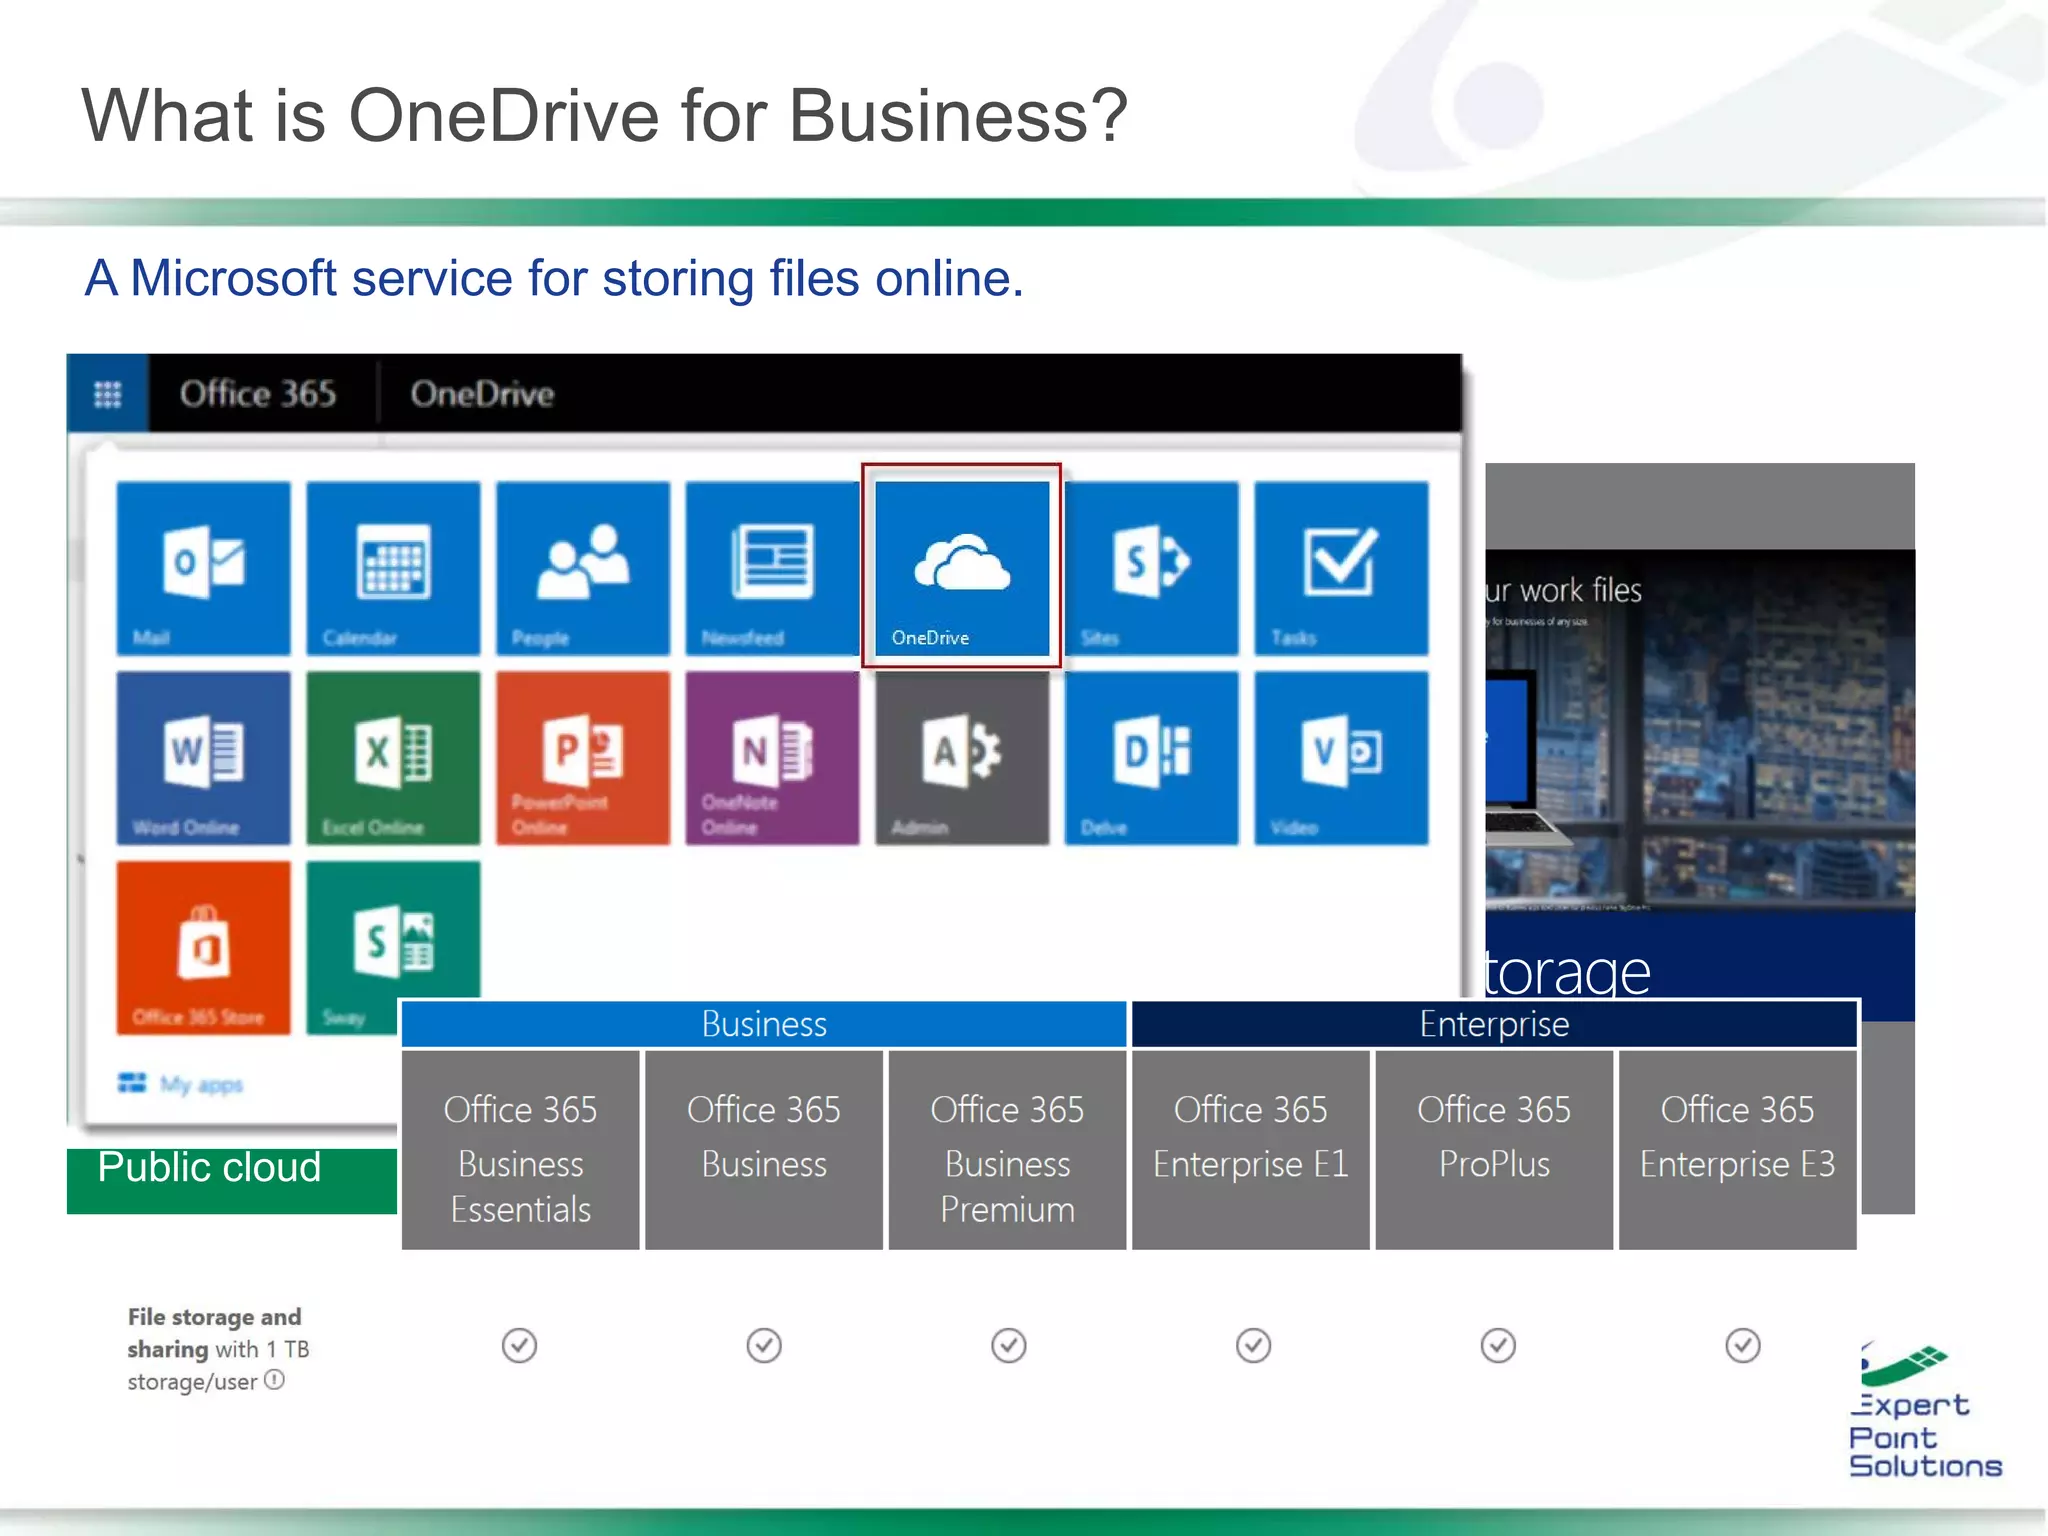Click checkmark under Enterprise E3 column
The image size is (2048, 1536).
coord(1743,1346)
